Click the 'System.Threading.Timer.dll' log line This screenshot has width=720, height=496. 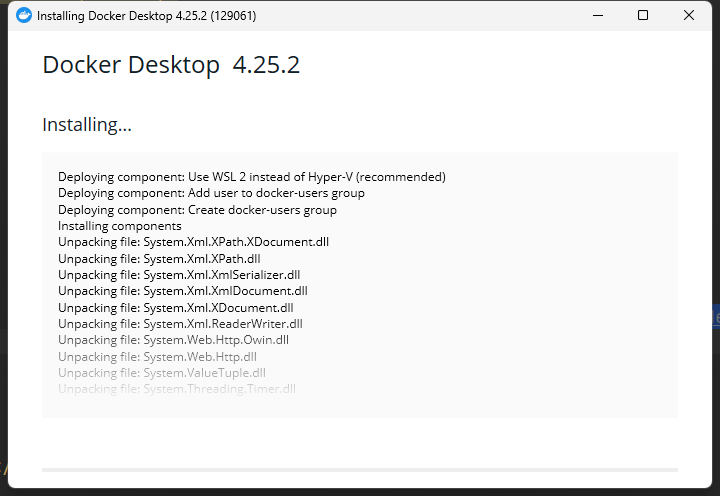(177, 389)
